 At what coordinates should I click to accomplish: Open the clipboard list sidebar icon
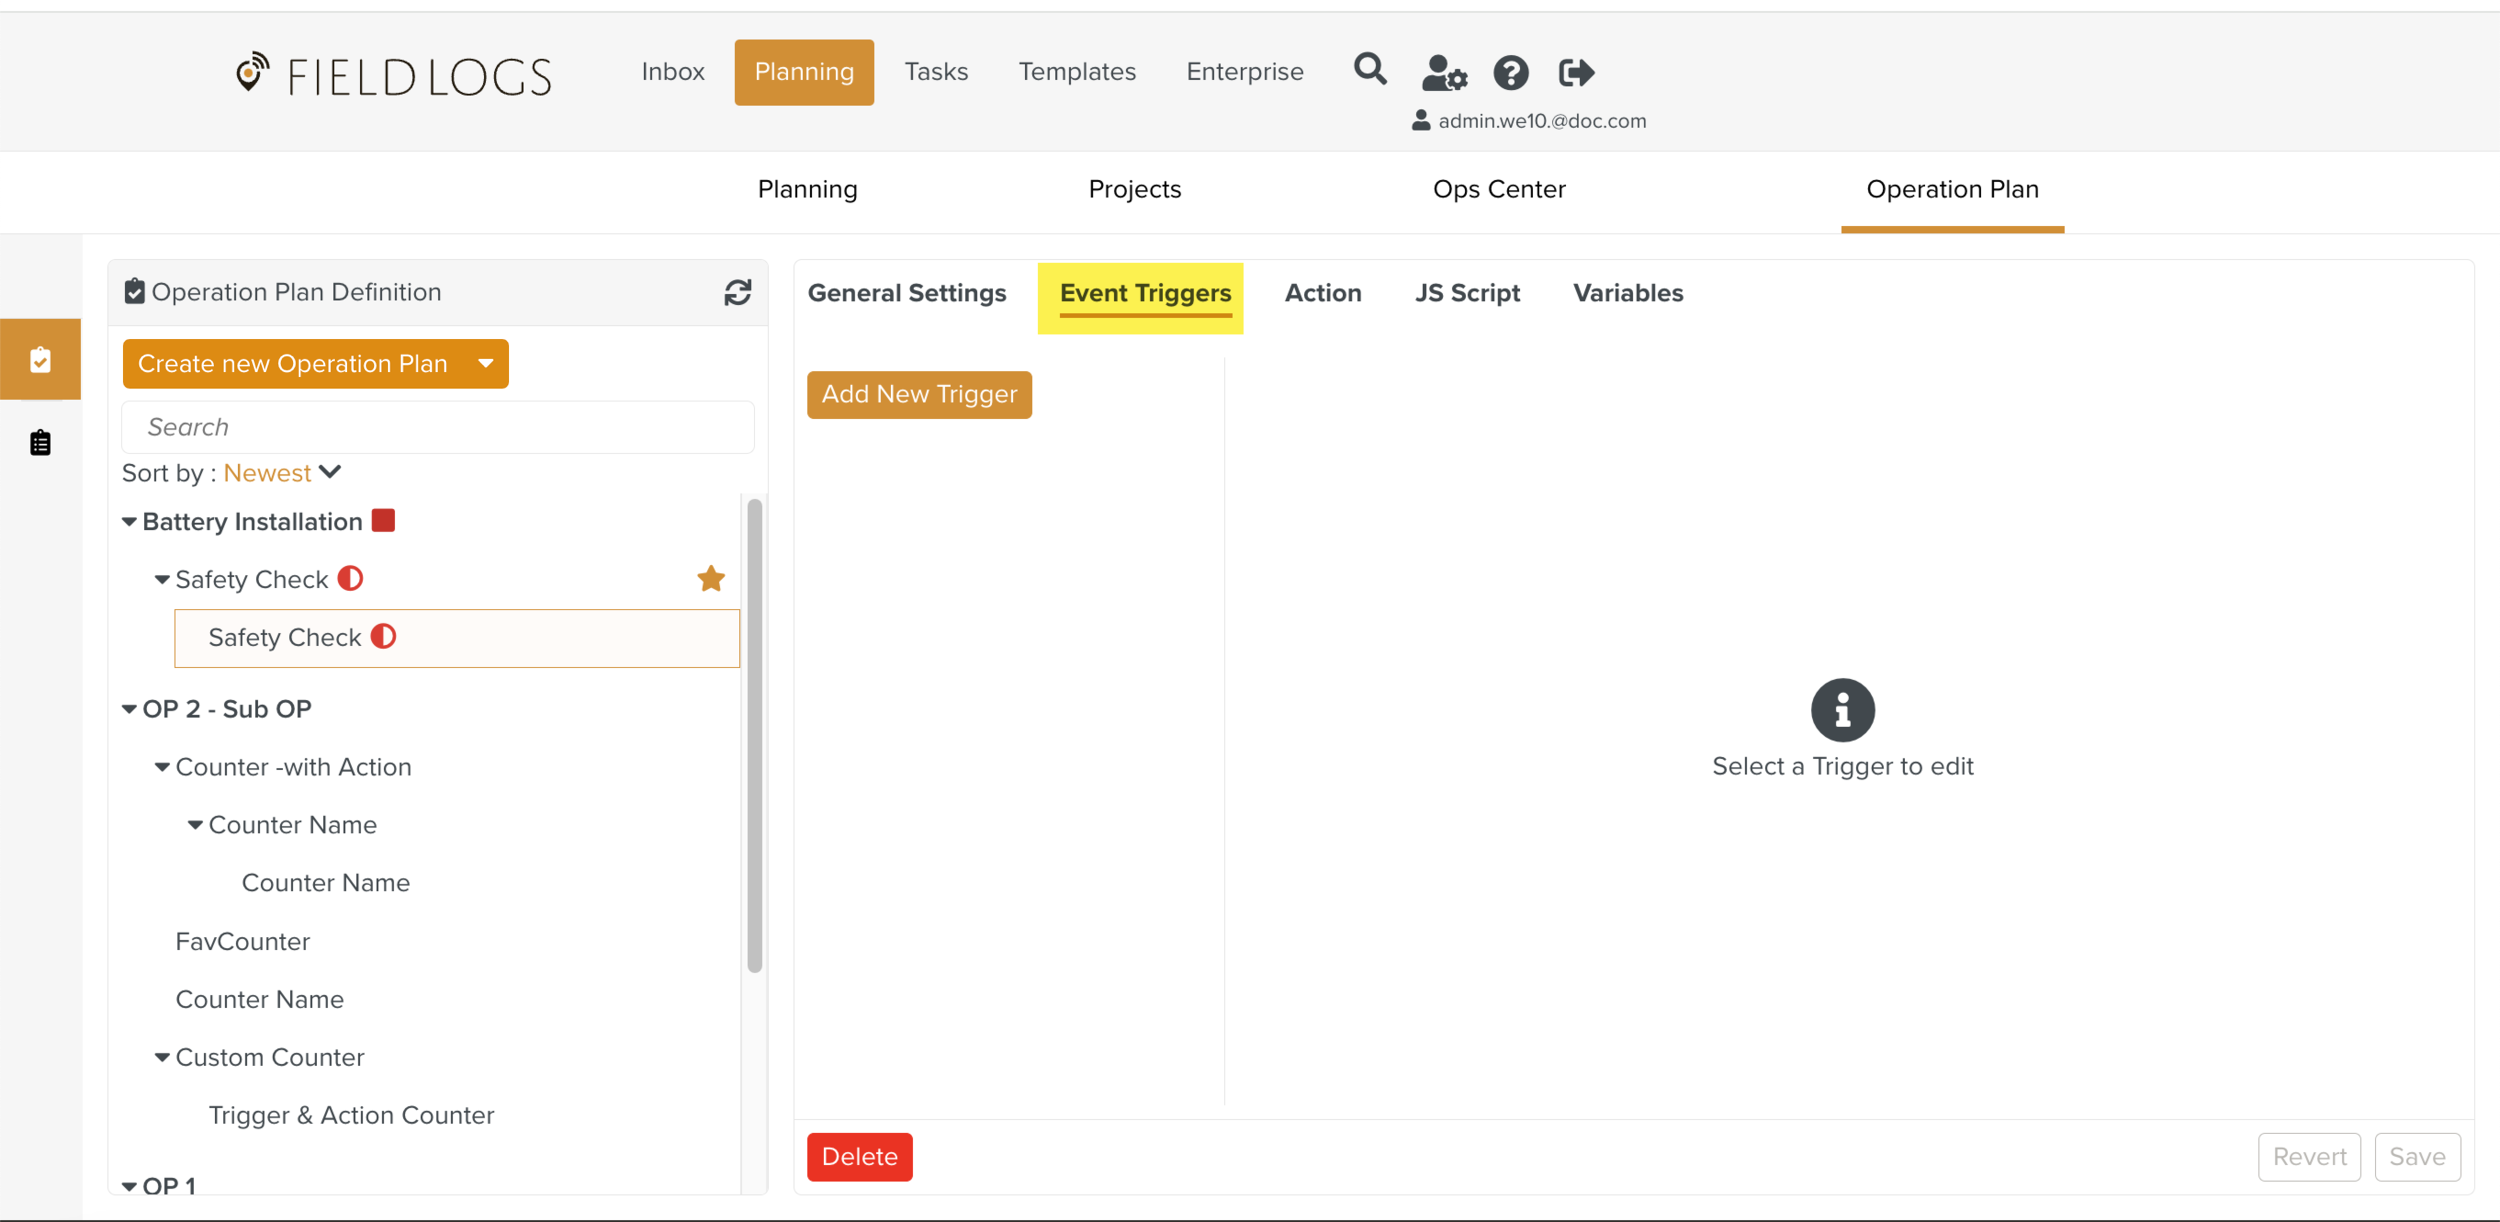(40, 442)
